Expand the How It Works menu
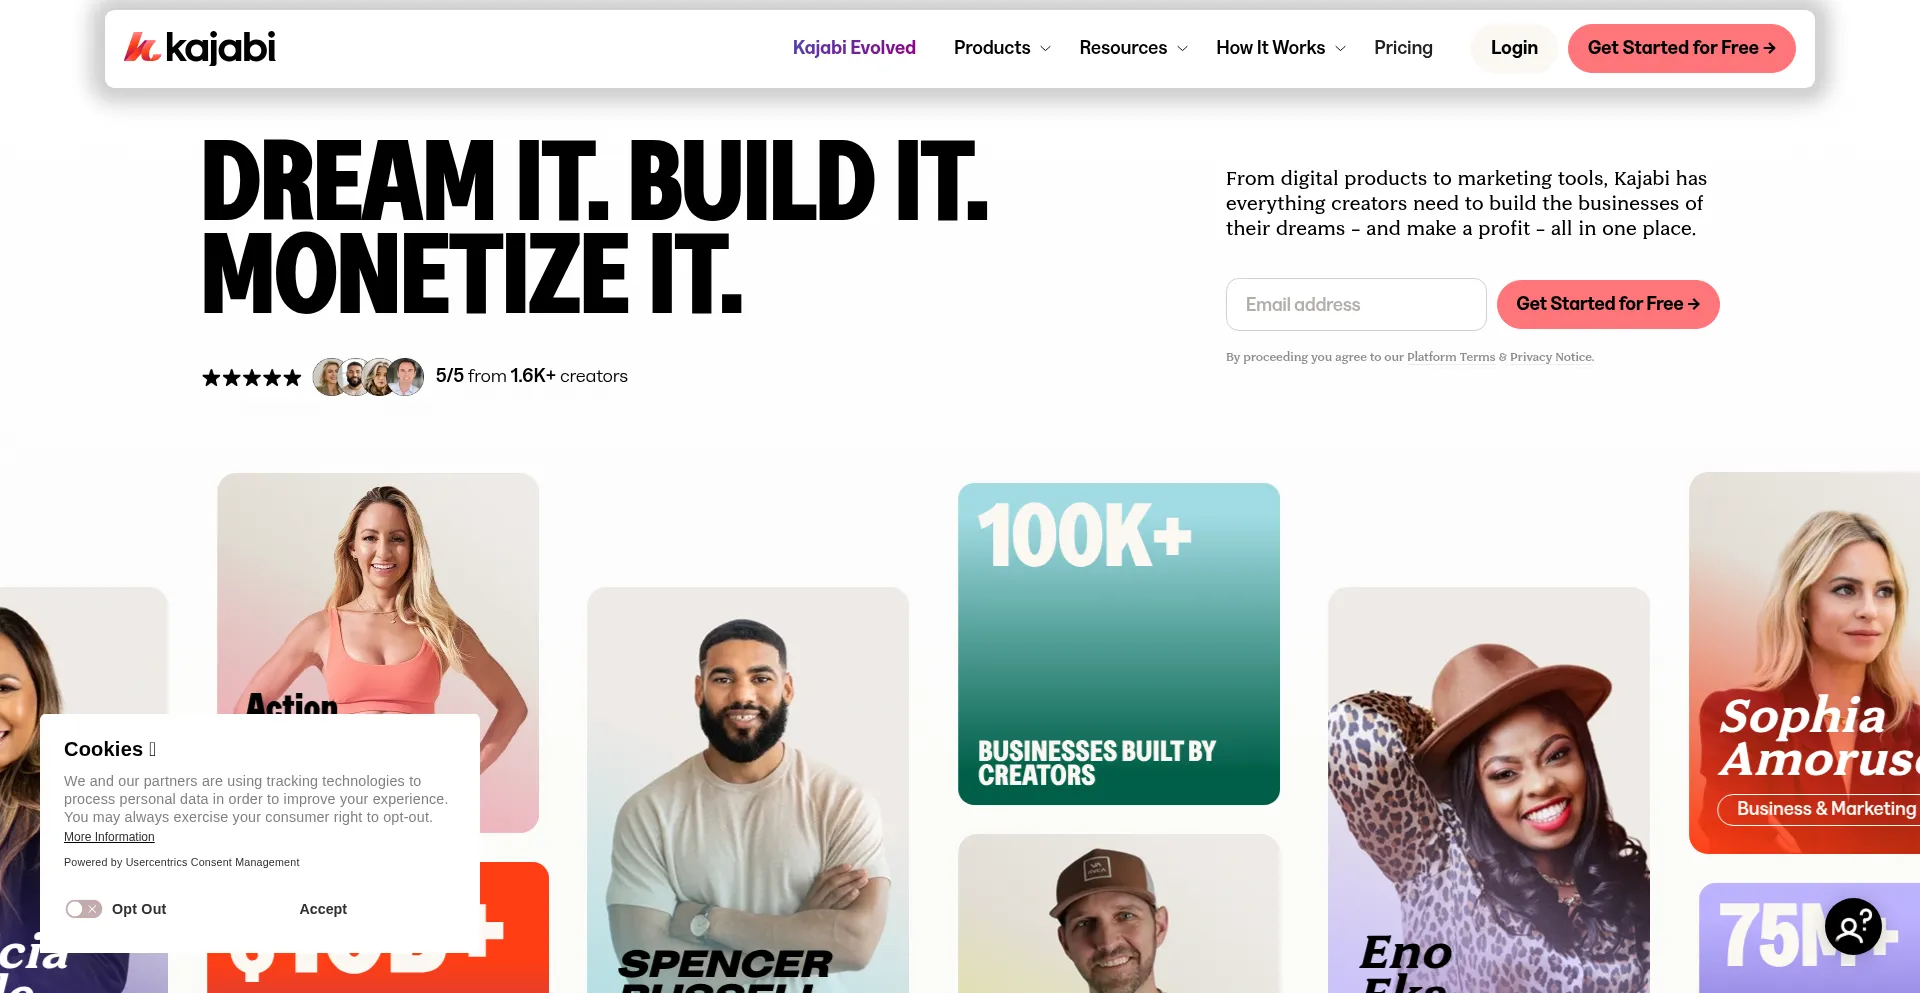The height and width of the screenshot is (993, 1920). pos(1281,48)
